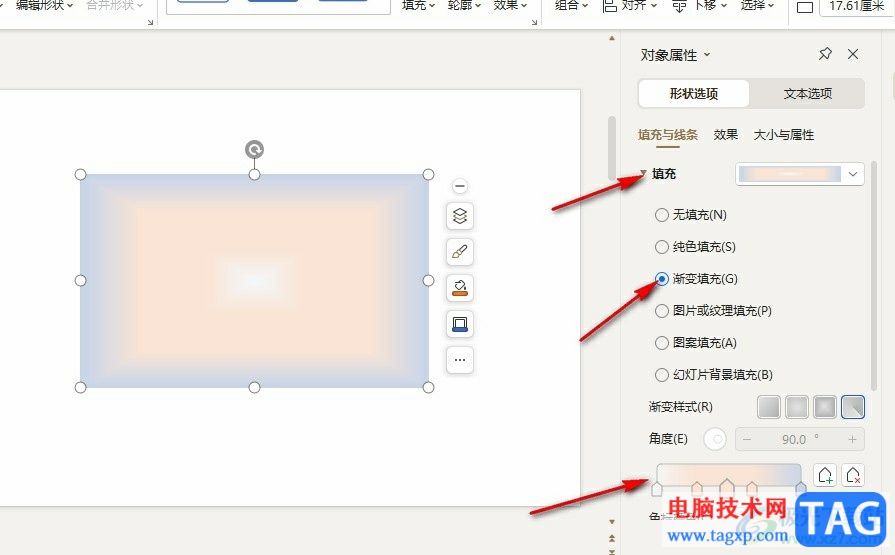
Task: Click the properties panel vertical scrollbar
Action: (x=873, y=276)
